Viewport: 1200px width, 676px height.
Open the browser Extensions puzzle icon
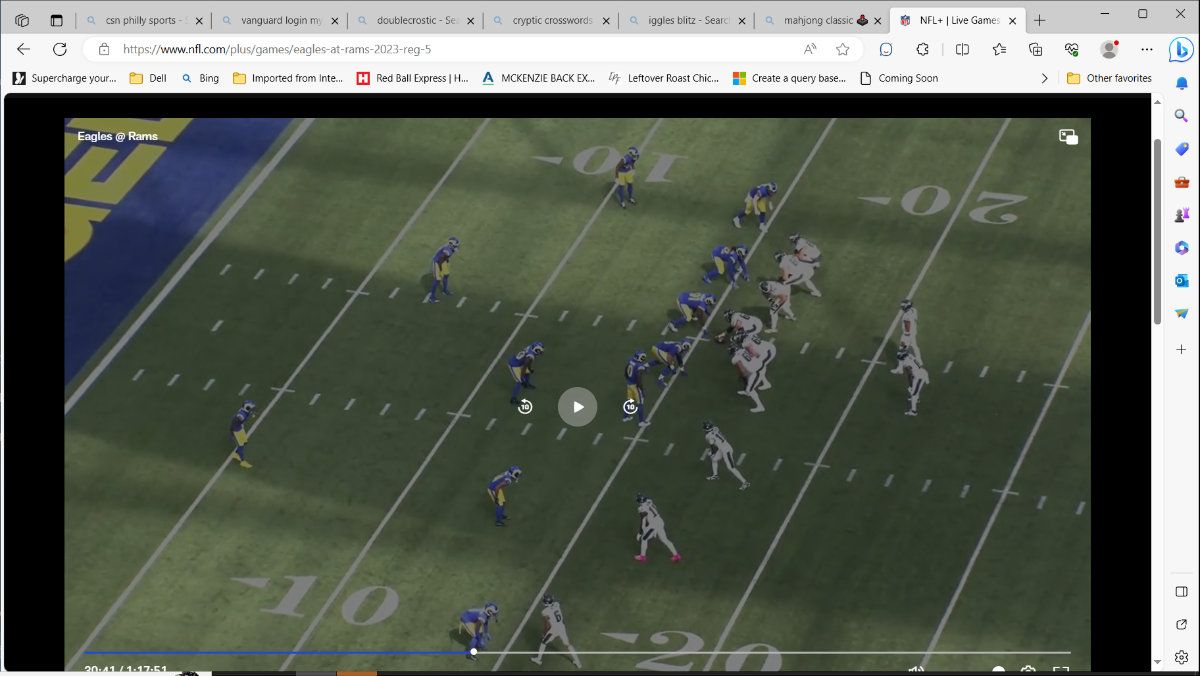point(923,49)
